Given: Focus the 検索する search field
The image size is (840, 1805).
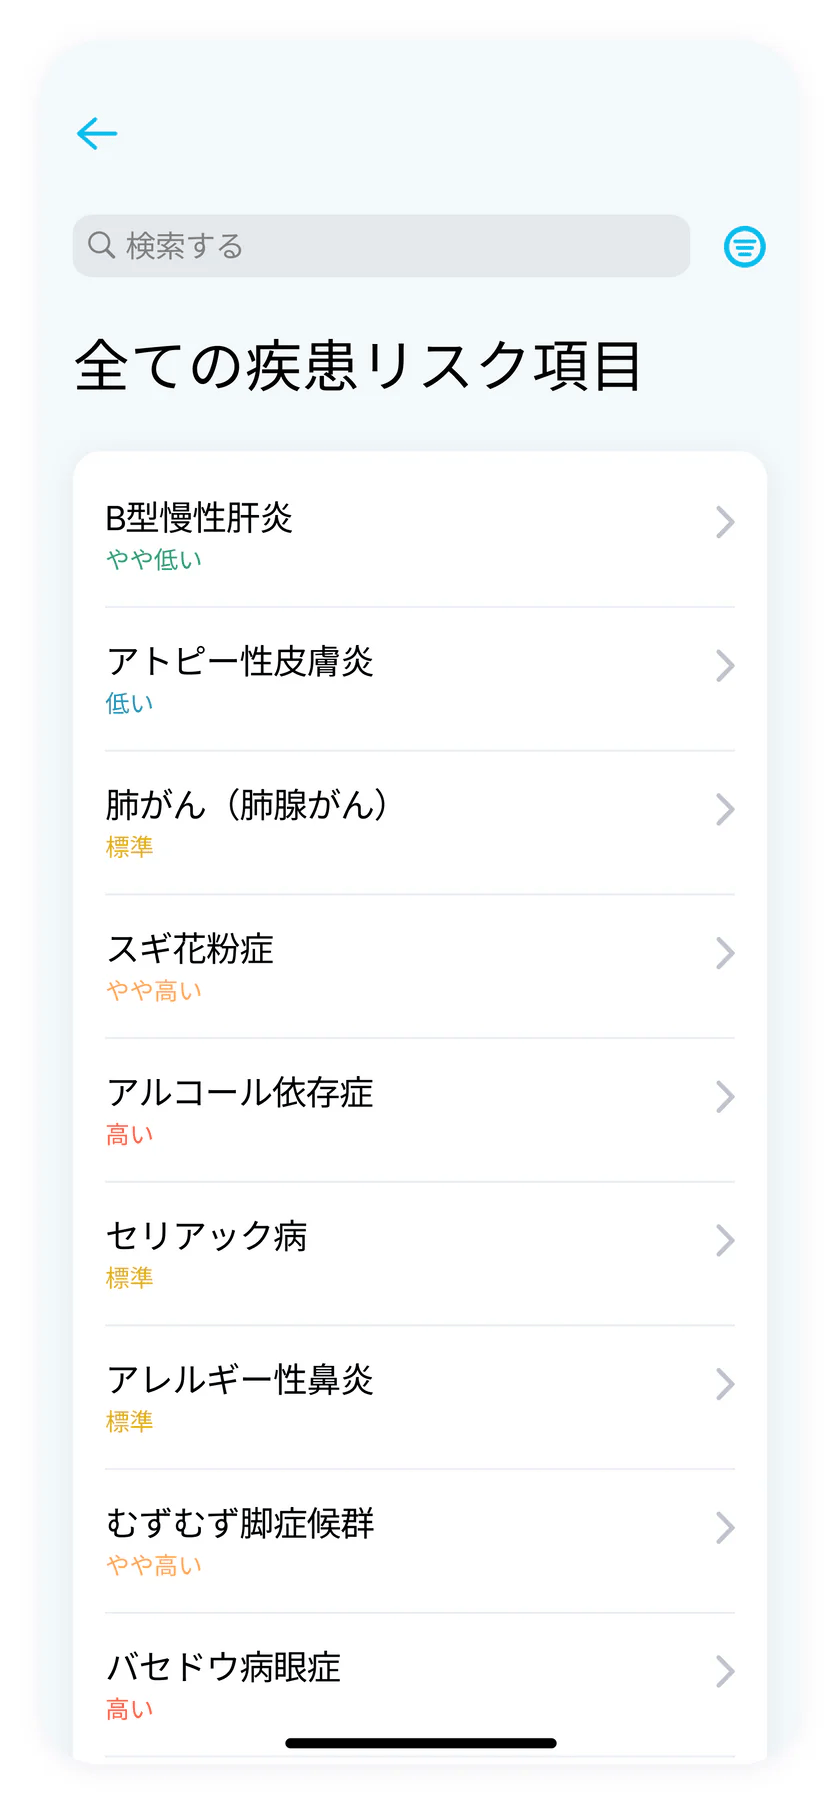Looking at the screenshot, I should tap(400, 246).
